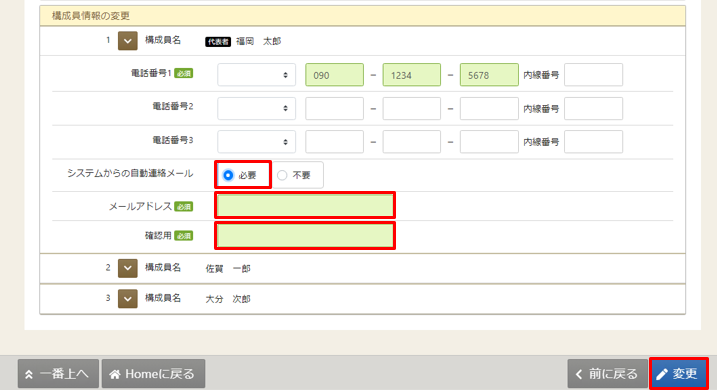Expand member 2 佐賀 一郎 chevron
The image size is (719, 390).
(x=127, y=268)
